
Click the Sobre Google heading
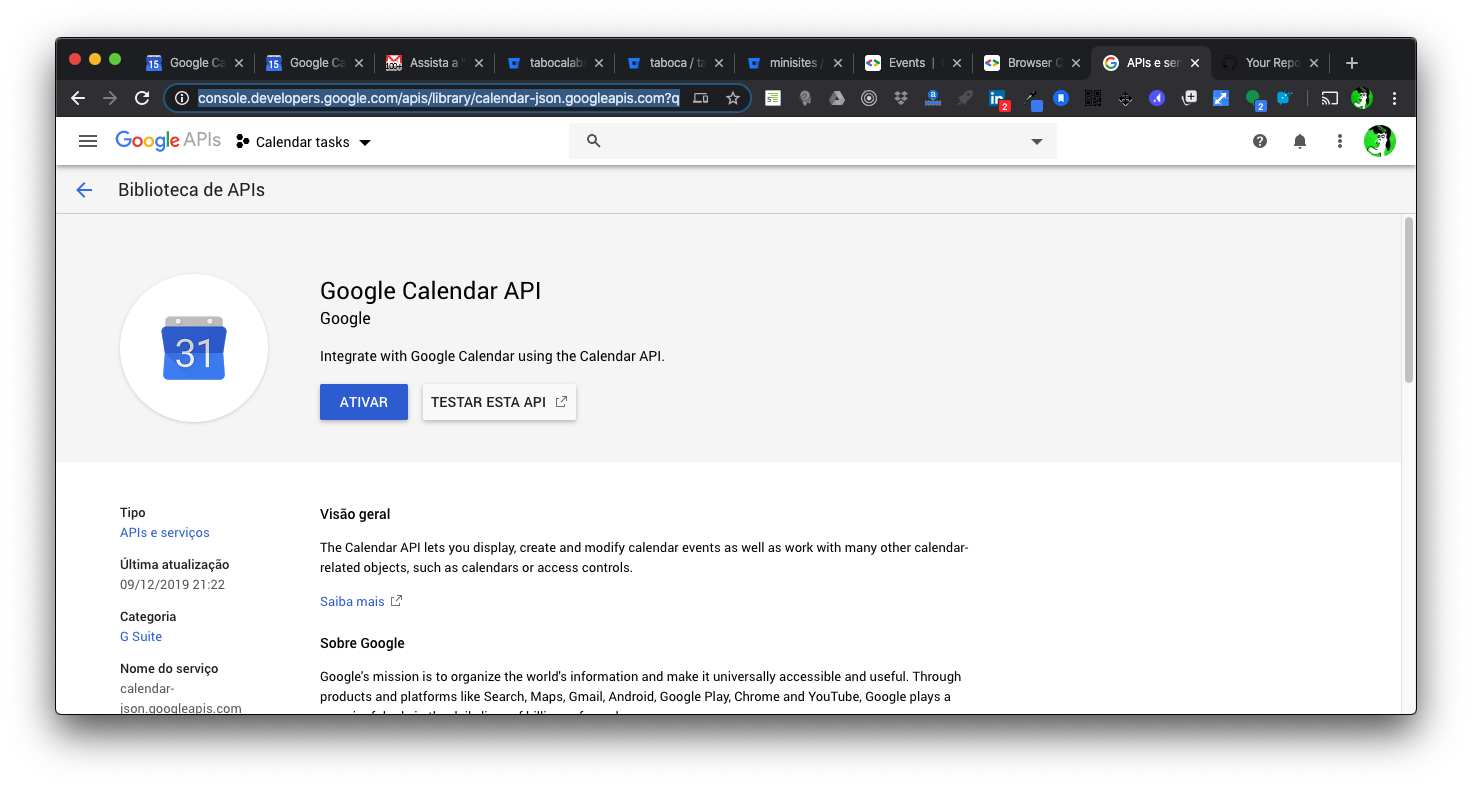coord(362,643)
